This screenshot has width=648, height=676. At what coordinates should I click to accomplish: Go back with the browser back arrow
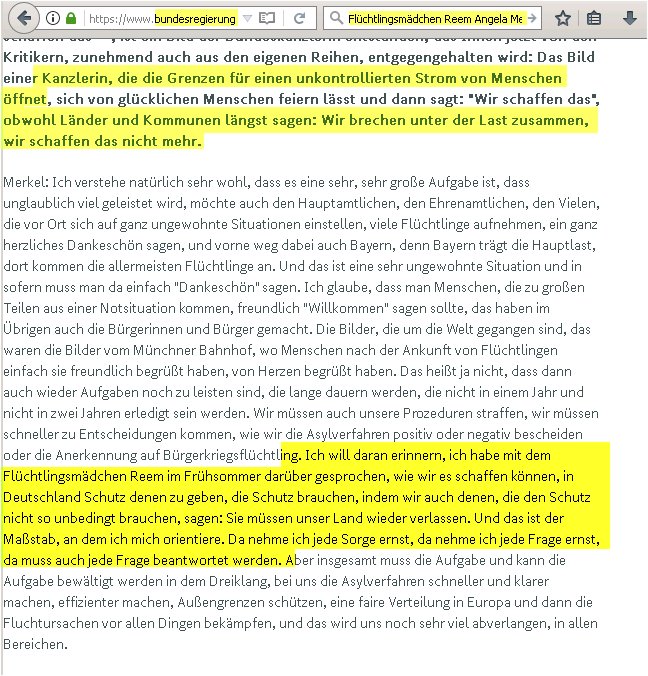click(x=24, y=19)
